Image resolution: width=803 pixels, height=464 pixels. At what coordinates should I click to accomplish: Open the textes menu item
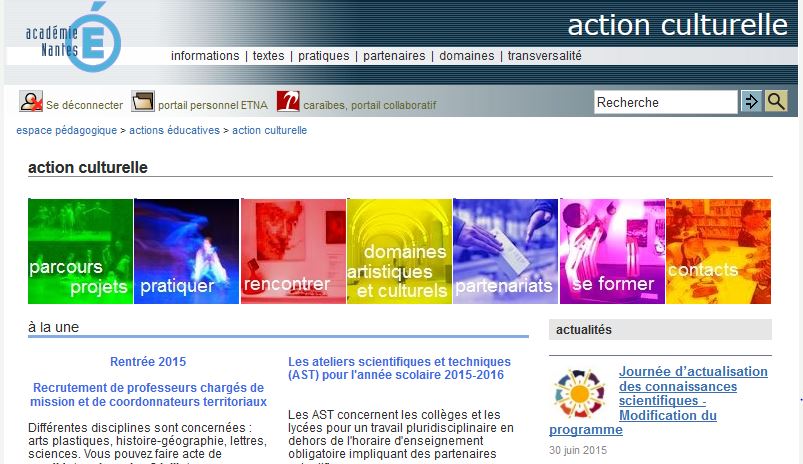(x=268, y=56)
